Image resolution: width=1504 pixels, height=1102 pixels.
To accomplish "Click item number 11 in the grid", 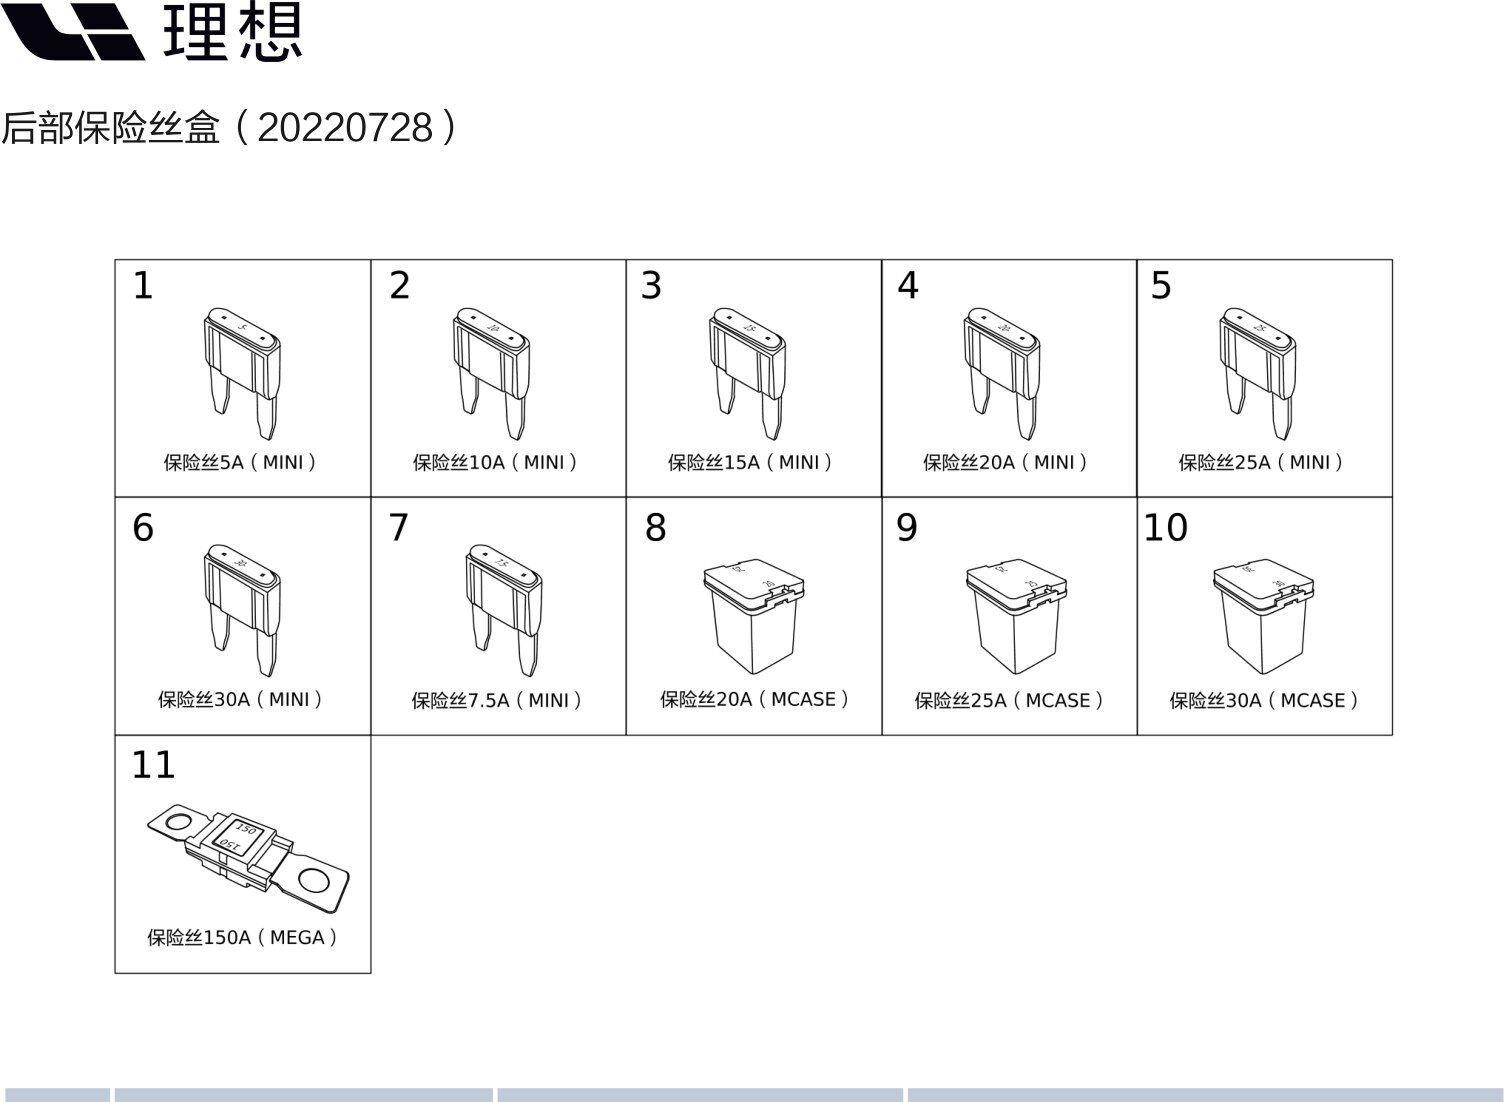I will coord(153,765).
